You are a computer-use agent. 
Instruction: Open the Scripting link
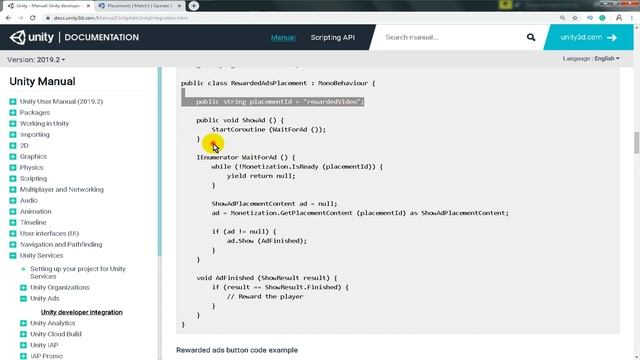coord(33,179)
